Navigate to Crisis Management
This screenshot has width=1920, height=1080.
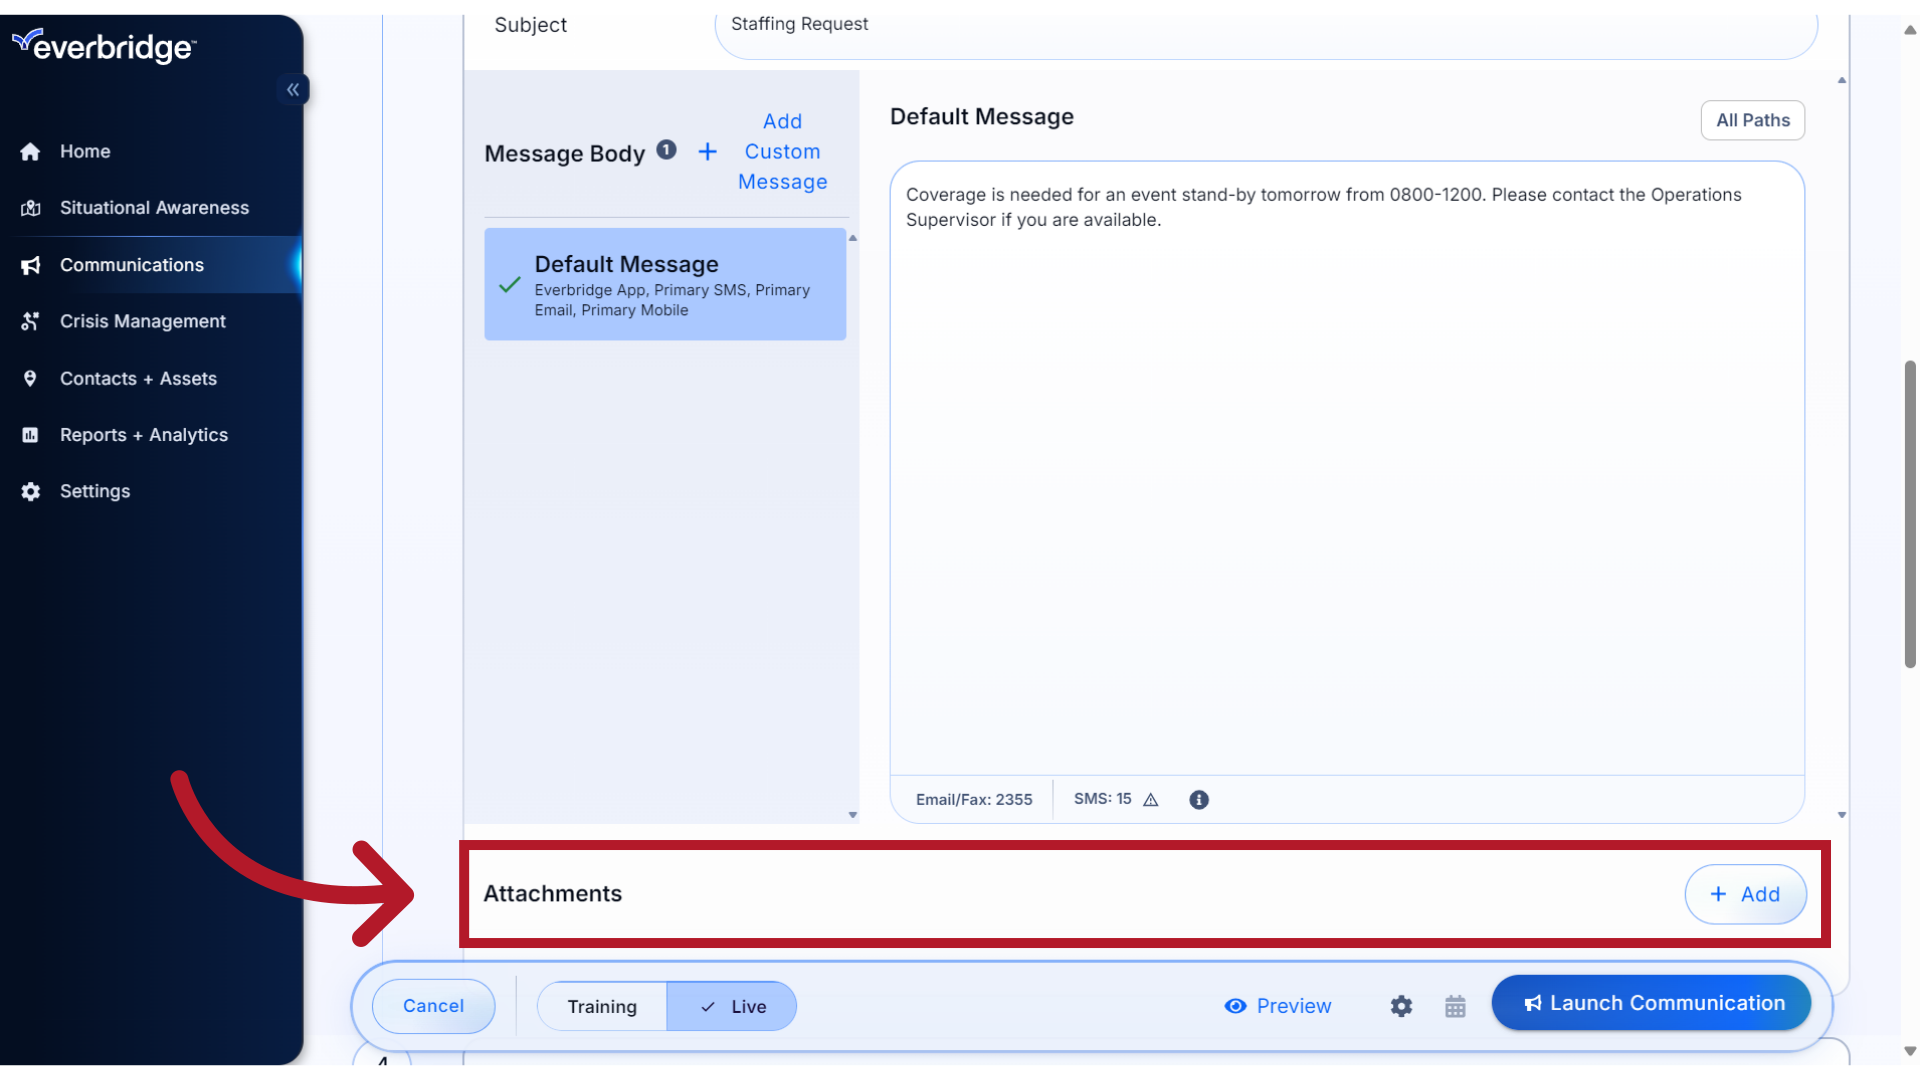point(142,320)
